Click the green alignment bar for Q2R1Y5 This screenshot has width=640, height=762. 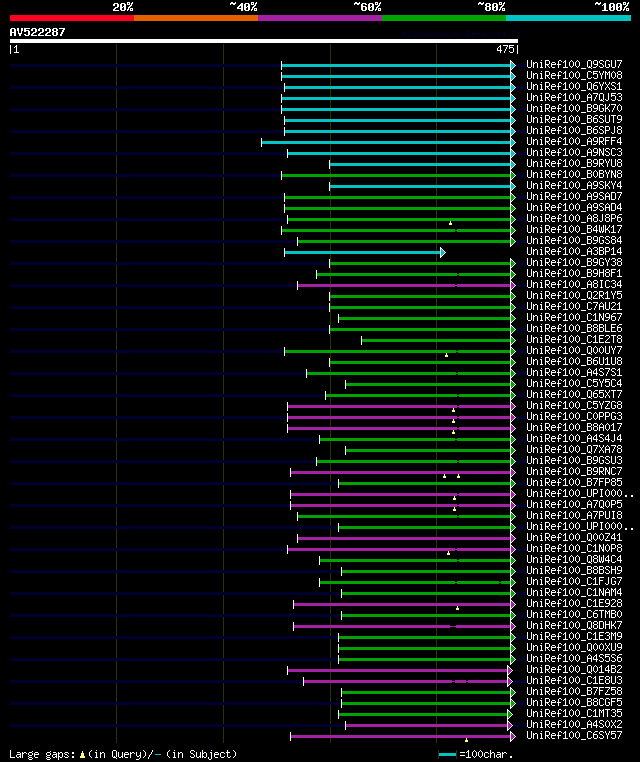coord(420,296)
